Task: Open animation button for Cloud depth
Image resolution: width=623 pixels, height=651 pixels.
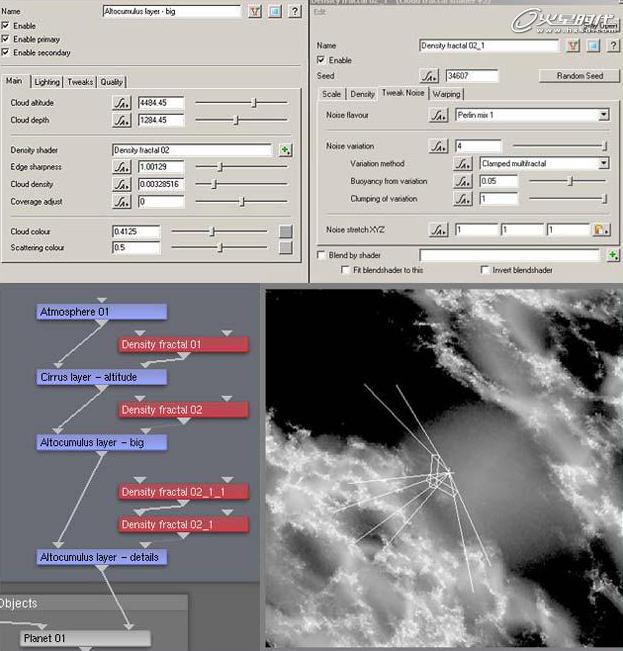Action: [x=122, y=120]
